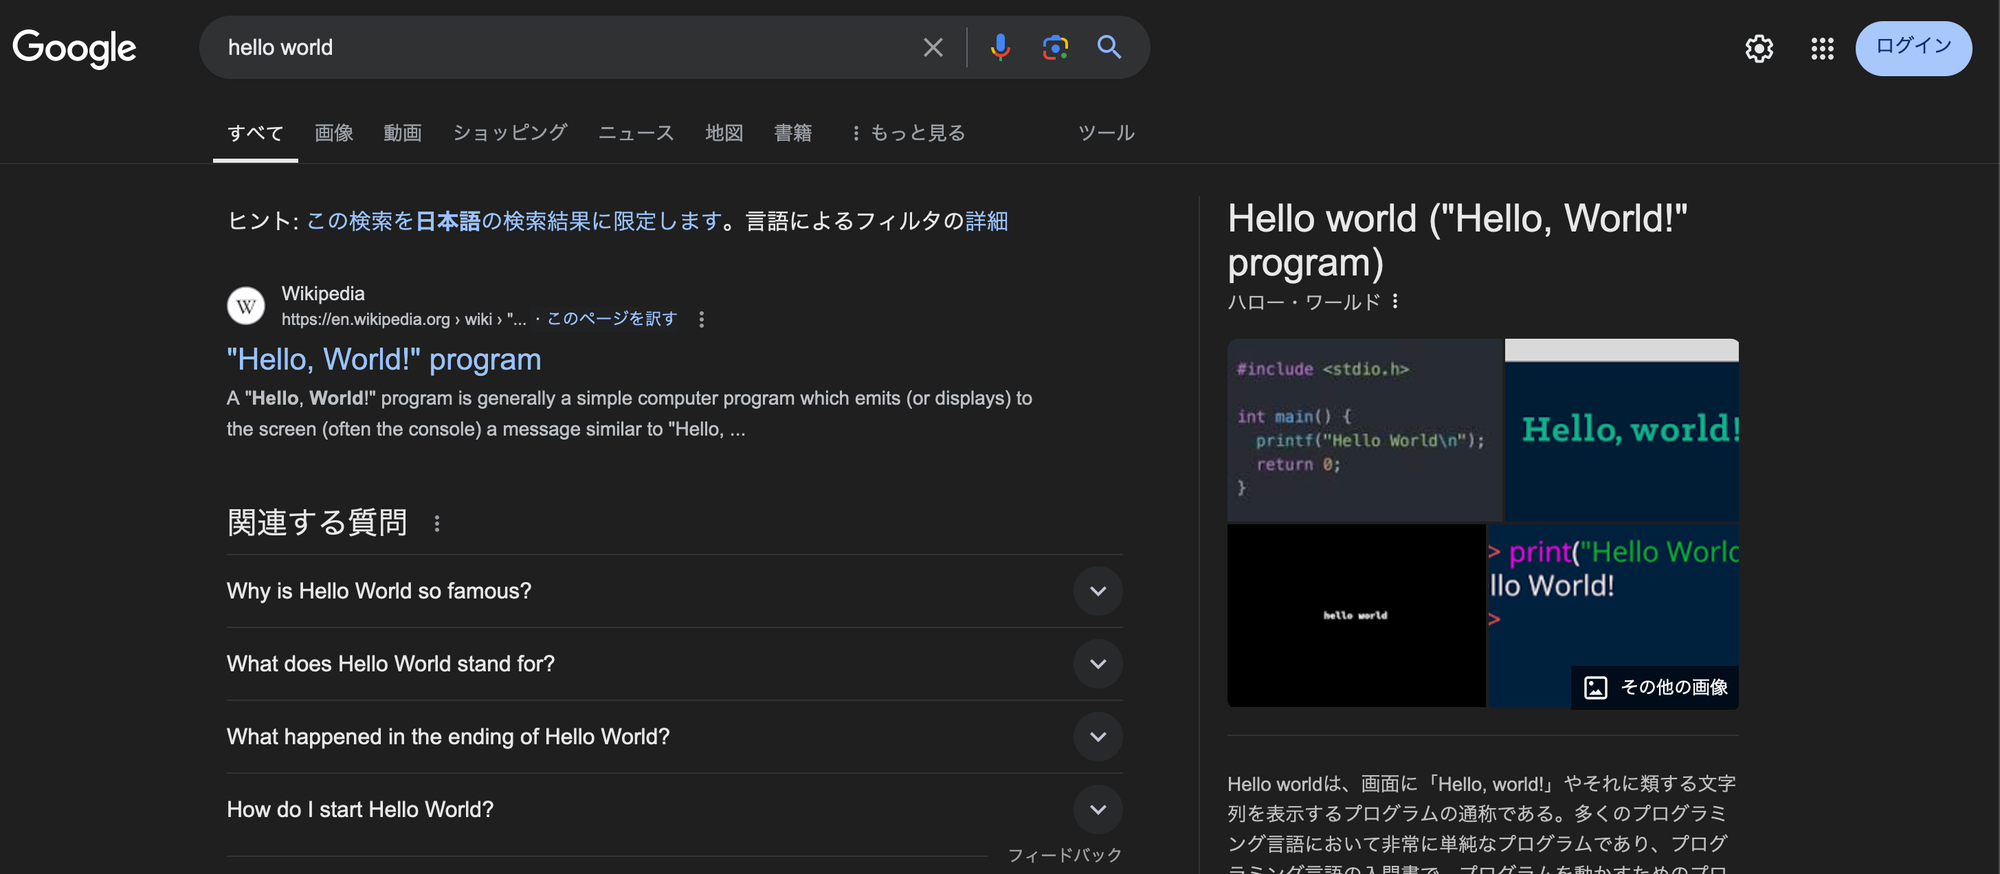The image size is (2000, 874).
Task: Click the ツール button
Action: (1106, 133)
